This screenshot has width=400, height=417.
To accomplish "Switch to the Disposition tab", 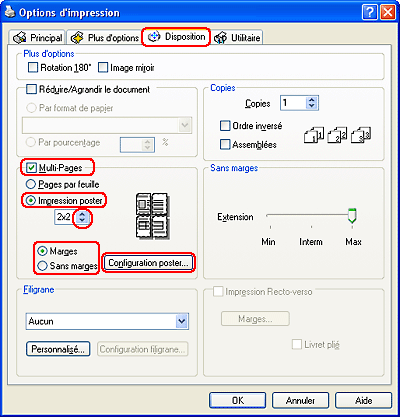I will tap(176, 37).
